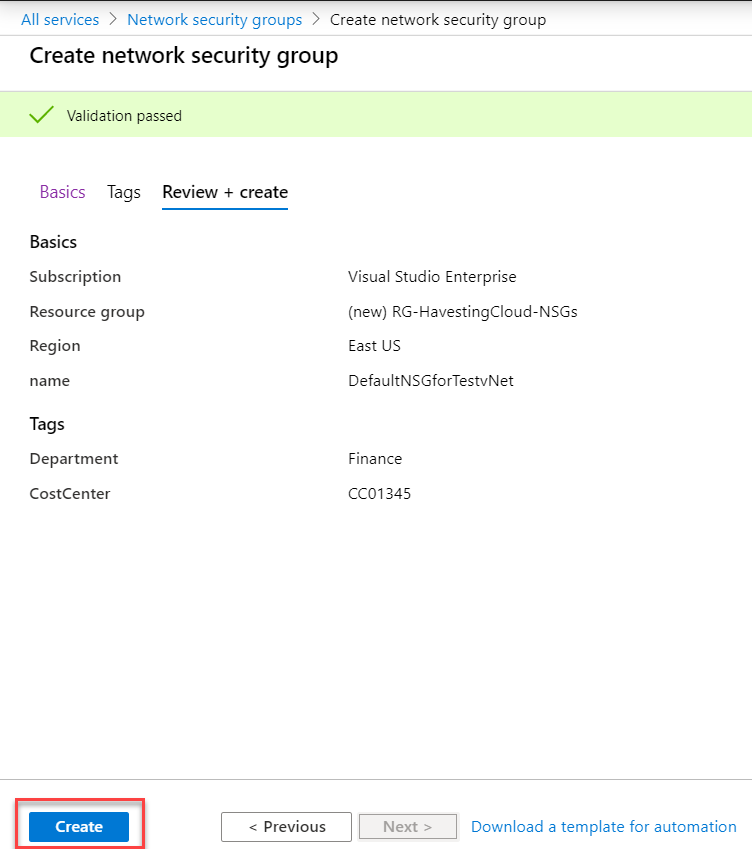
Task: Click the breadcrumb chevron after Network security groups
Action: click(316, 19)
